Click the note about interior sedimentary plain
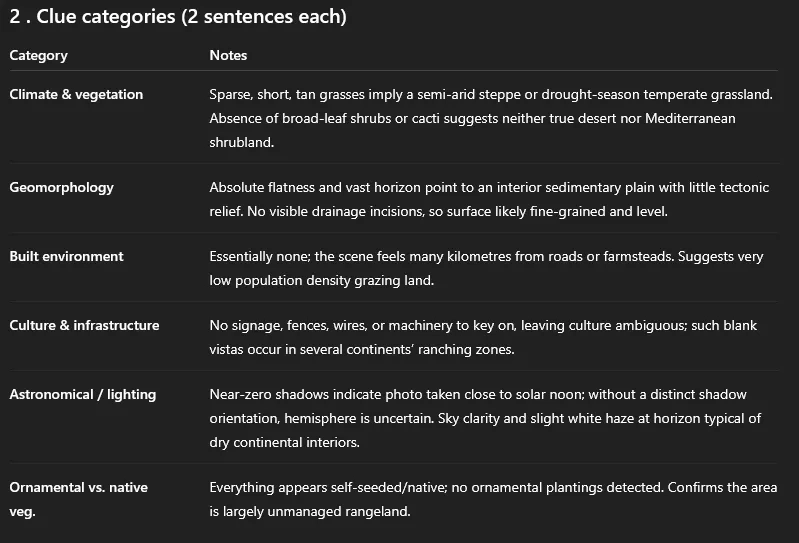 click(x=489, y=199)
